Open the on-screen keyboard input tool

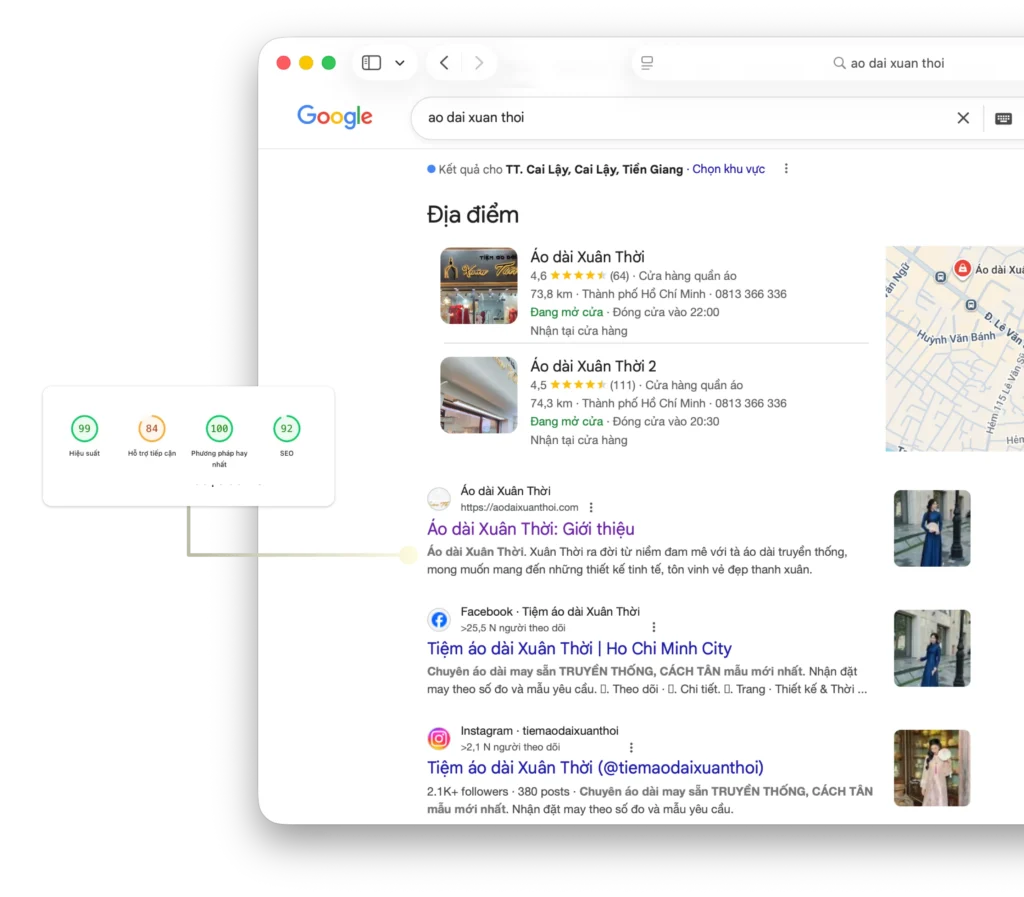1003,118
